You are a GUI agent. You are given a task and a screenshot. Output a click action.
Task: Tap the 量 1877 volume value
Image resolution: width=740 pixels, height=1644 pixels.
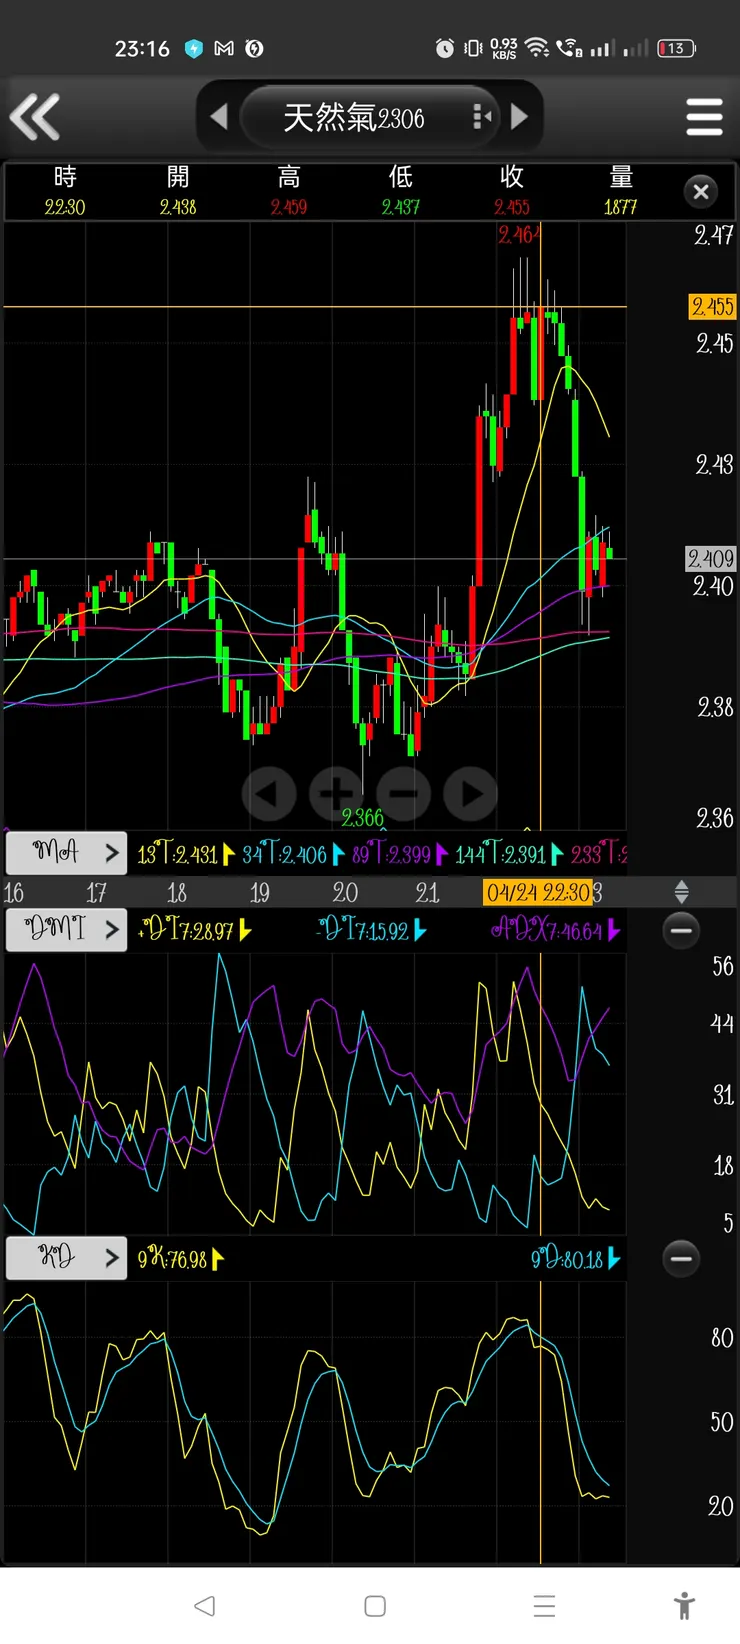tap(621, 191)
